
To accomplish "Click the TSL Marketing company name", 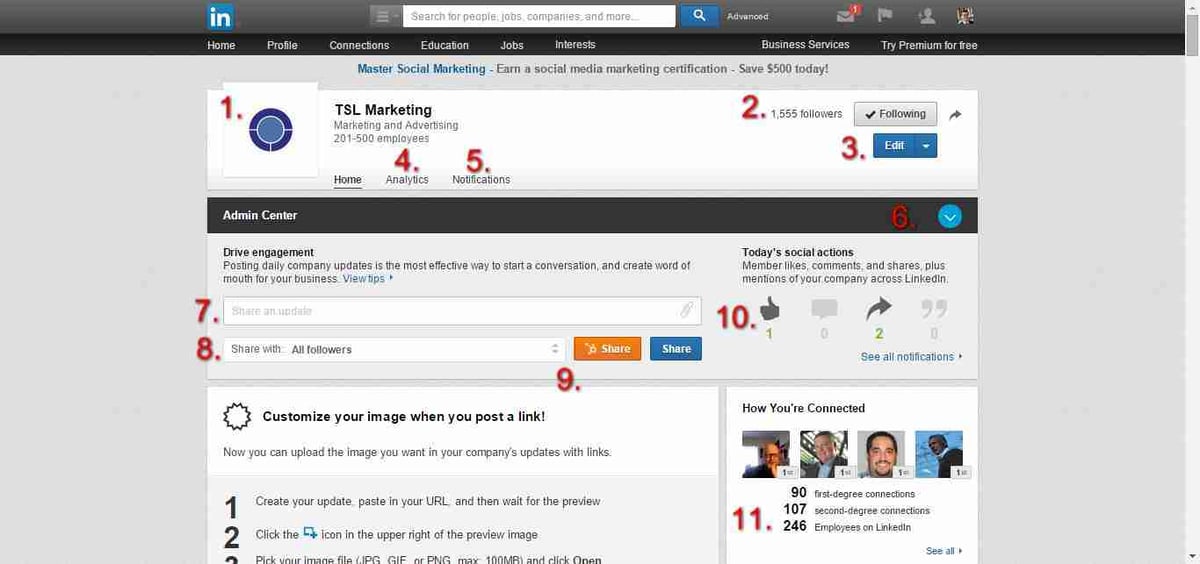I will click(x=383, y=110).
